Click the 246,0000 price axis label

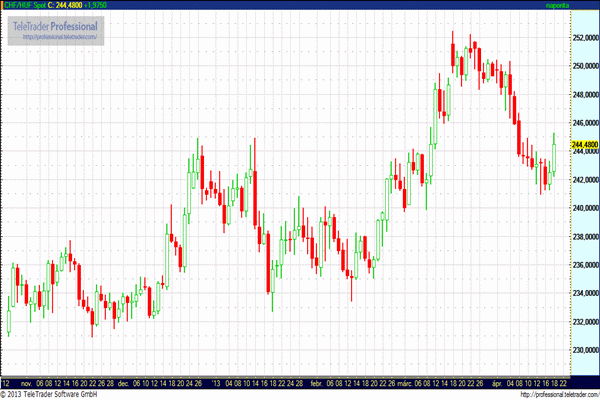[584, 123]
